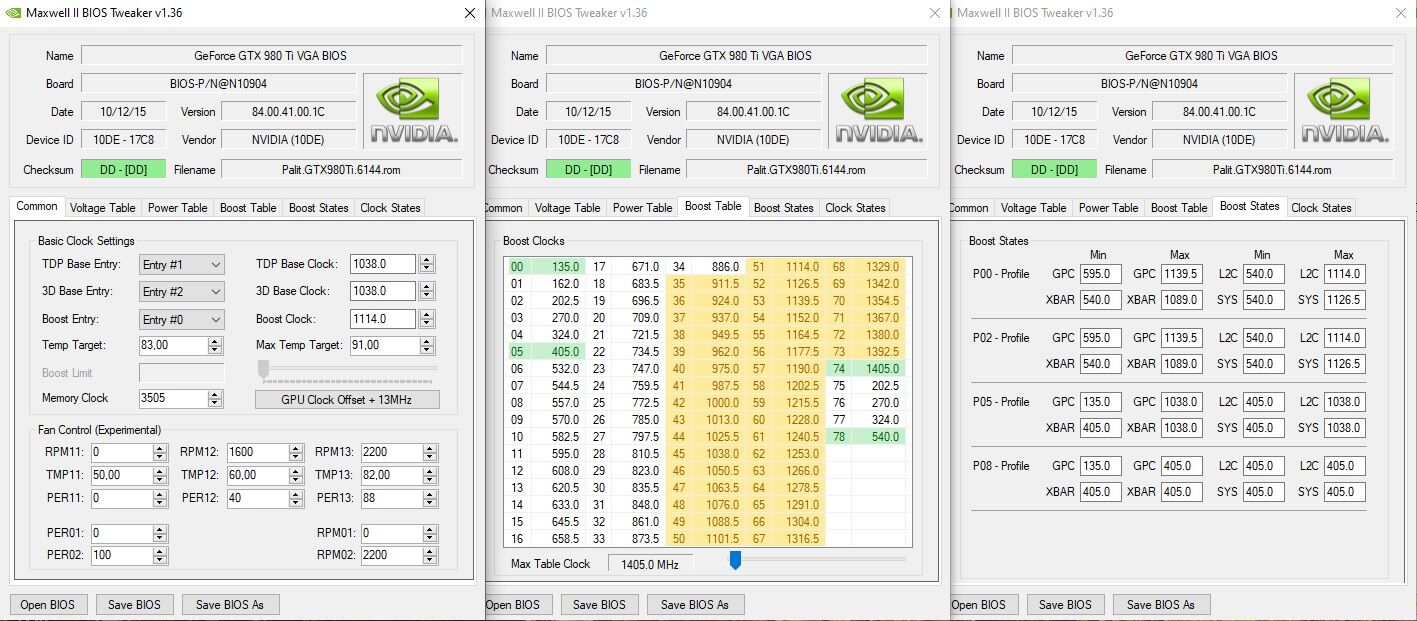The width and height of the screenshot is (1417, 621).
Task: Click P00 Profile GPC Min field 595.0
Action: click(1100, 274)
